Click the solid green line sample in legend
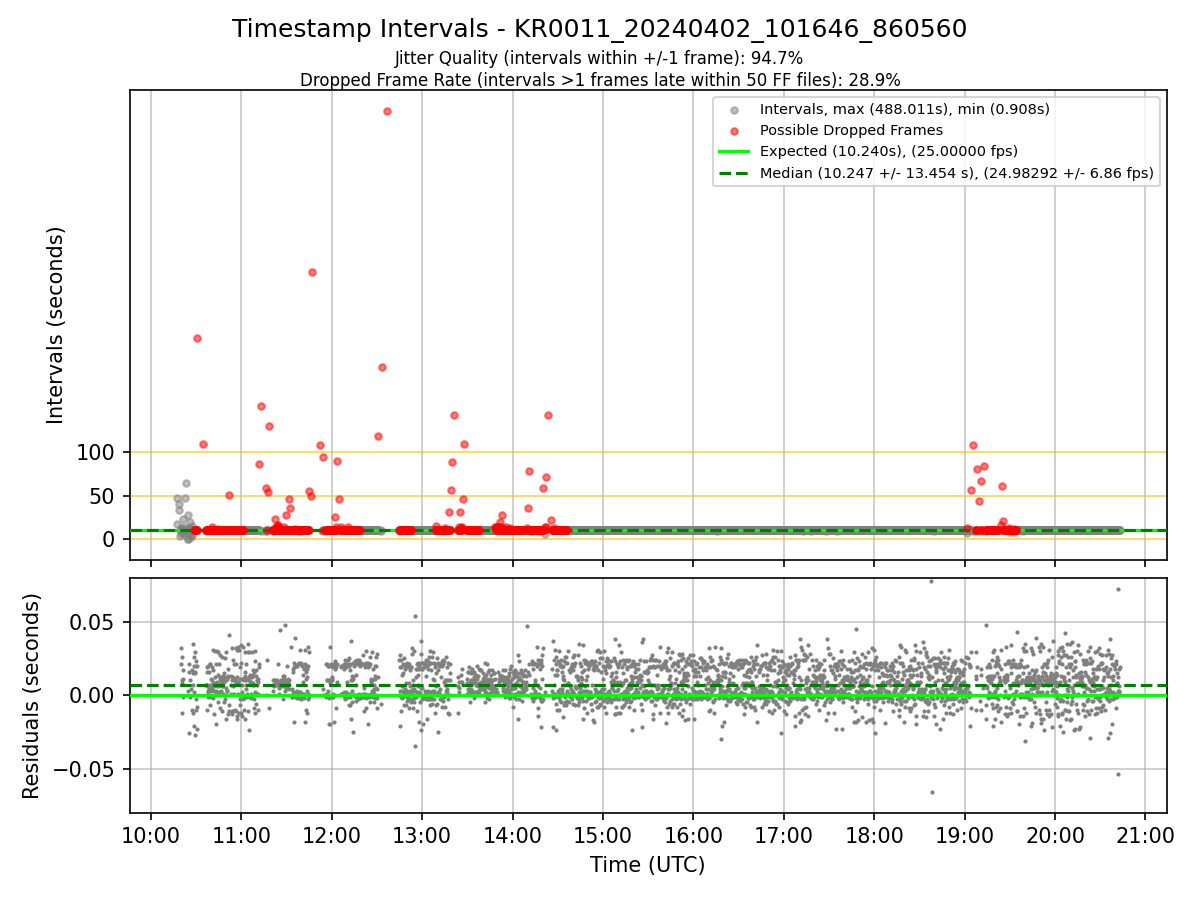The image size is (1200, 900). click(735, 152)
